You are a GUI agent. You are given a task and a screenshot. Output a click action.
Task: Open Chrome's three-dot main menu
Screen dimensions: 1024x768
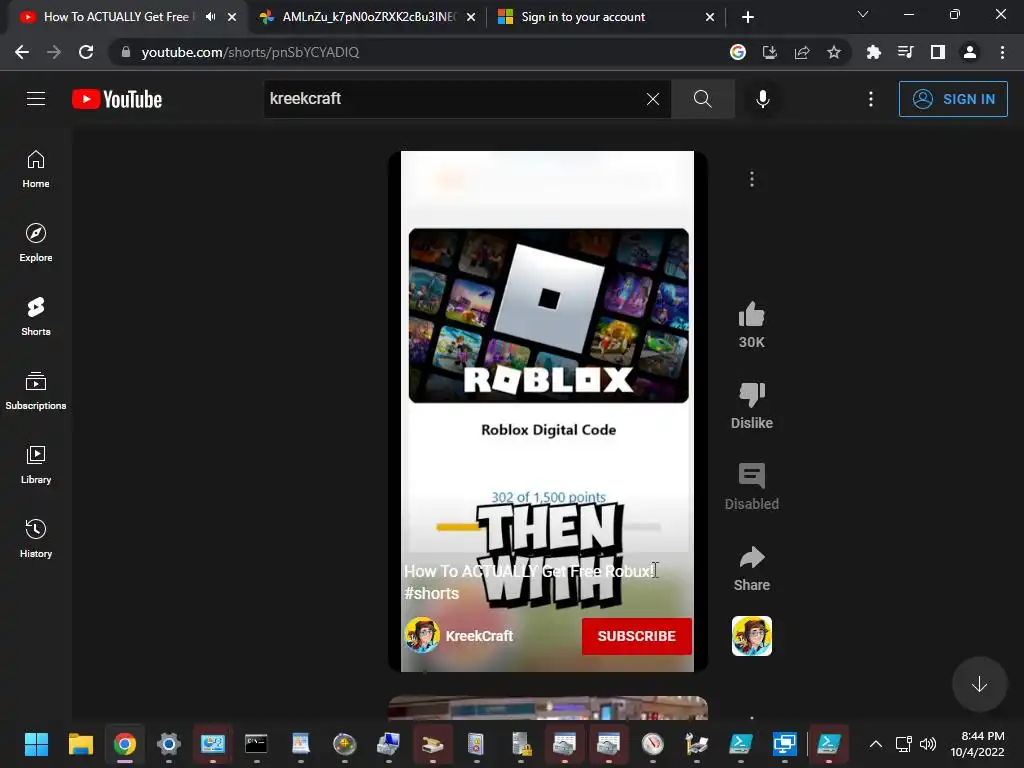[x=1002, y=52]
